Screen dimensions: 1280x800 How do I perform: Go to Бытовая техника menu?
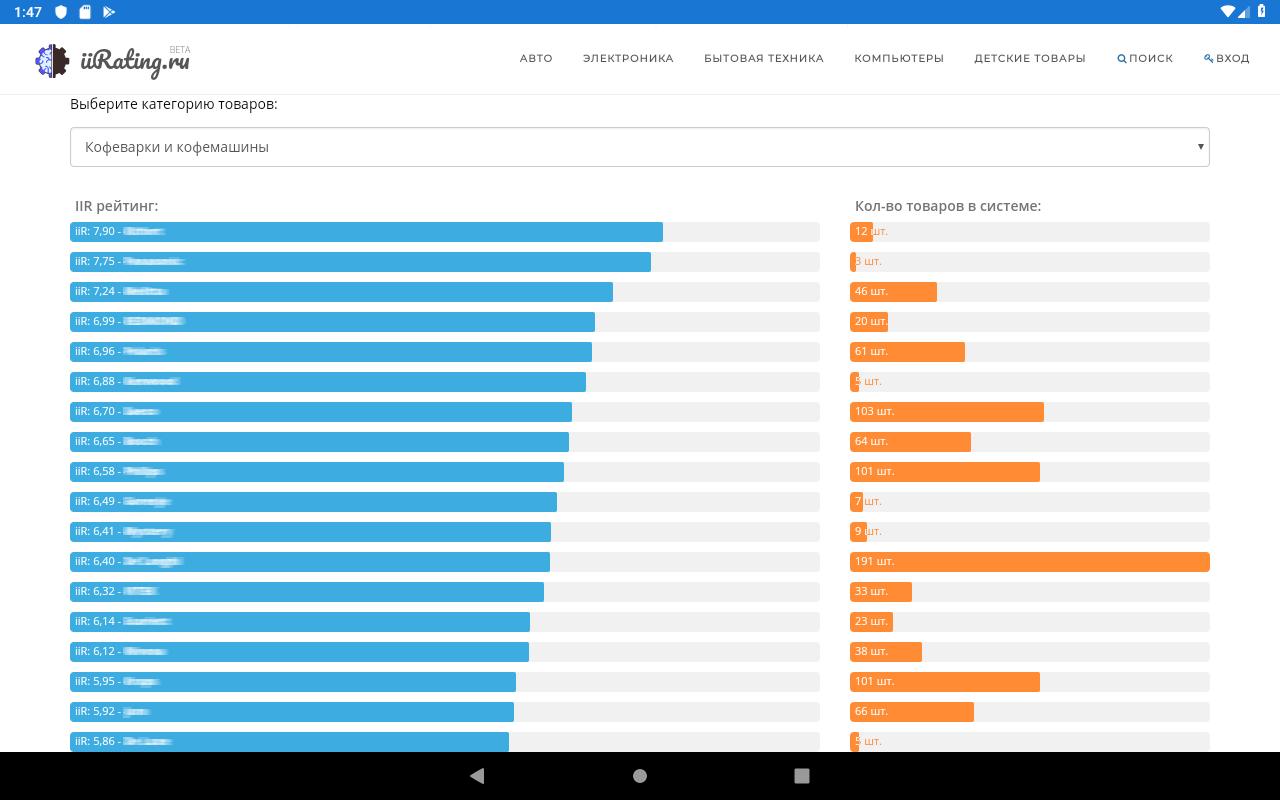[764, 59]
